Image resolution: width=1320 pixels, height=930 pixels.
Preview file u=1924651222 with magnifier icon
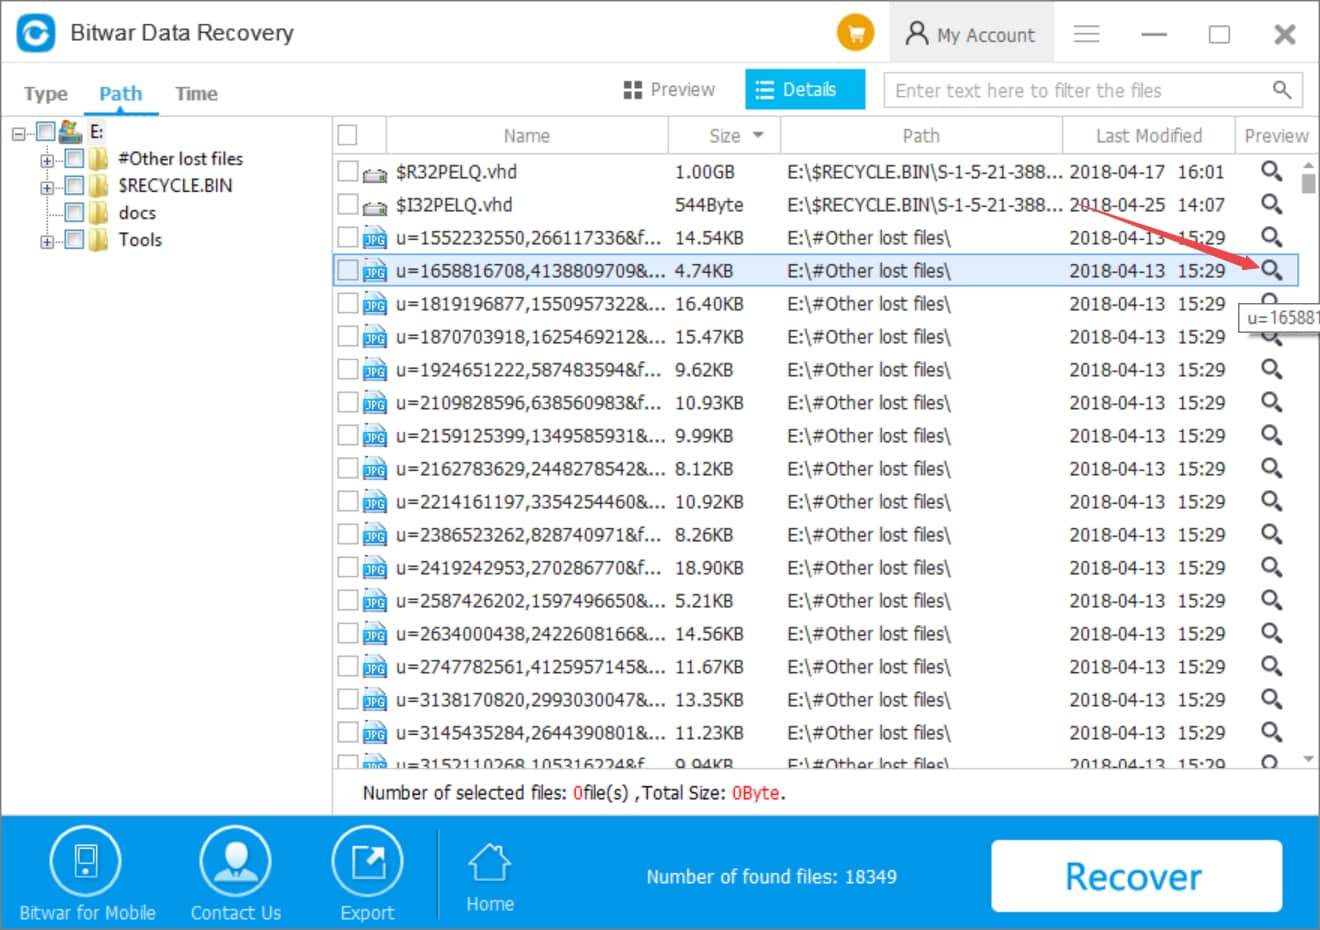coord(1271,369)
